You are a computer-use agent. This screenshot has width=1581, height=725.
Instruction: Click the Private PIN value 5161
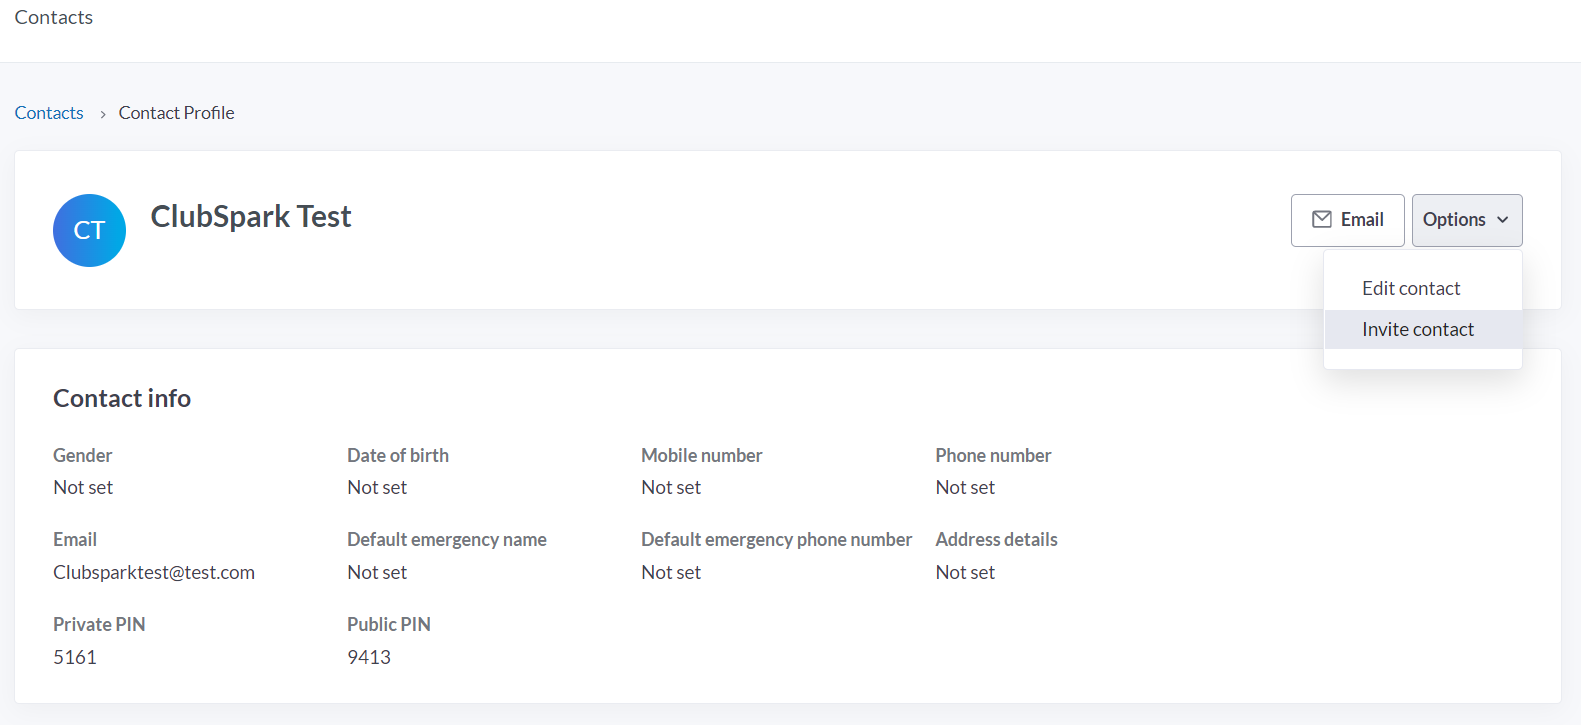click(x=75, y=657)
